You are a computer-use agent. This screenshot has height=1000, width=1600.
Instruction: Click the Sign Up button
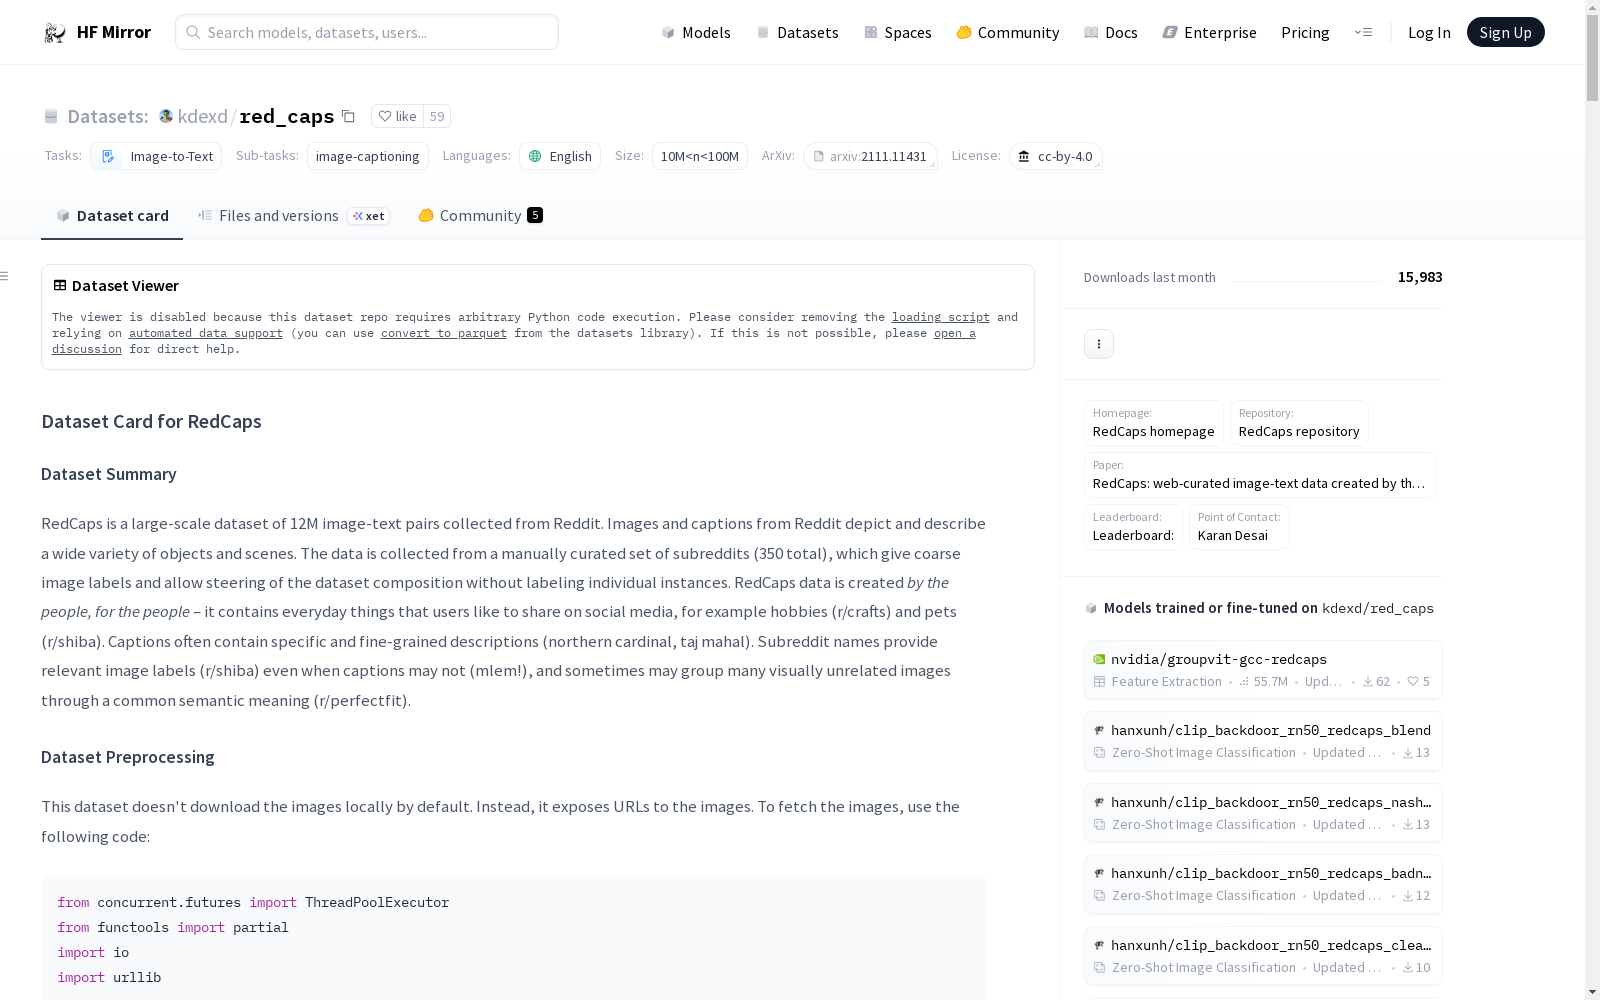(1505, 32)
